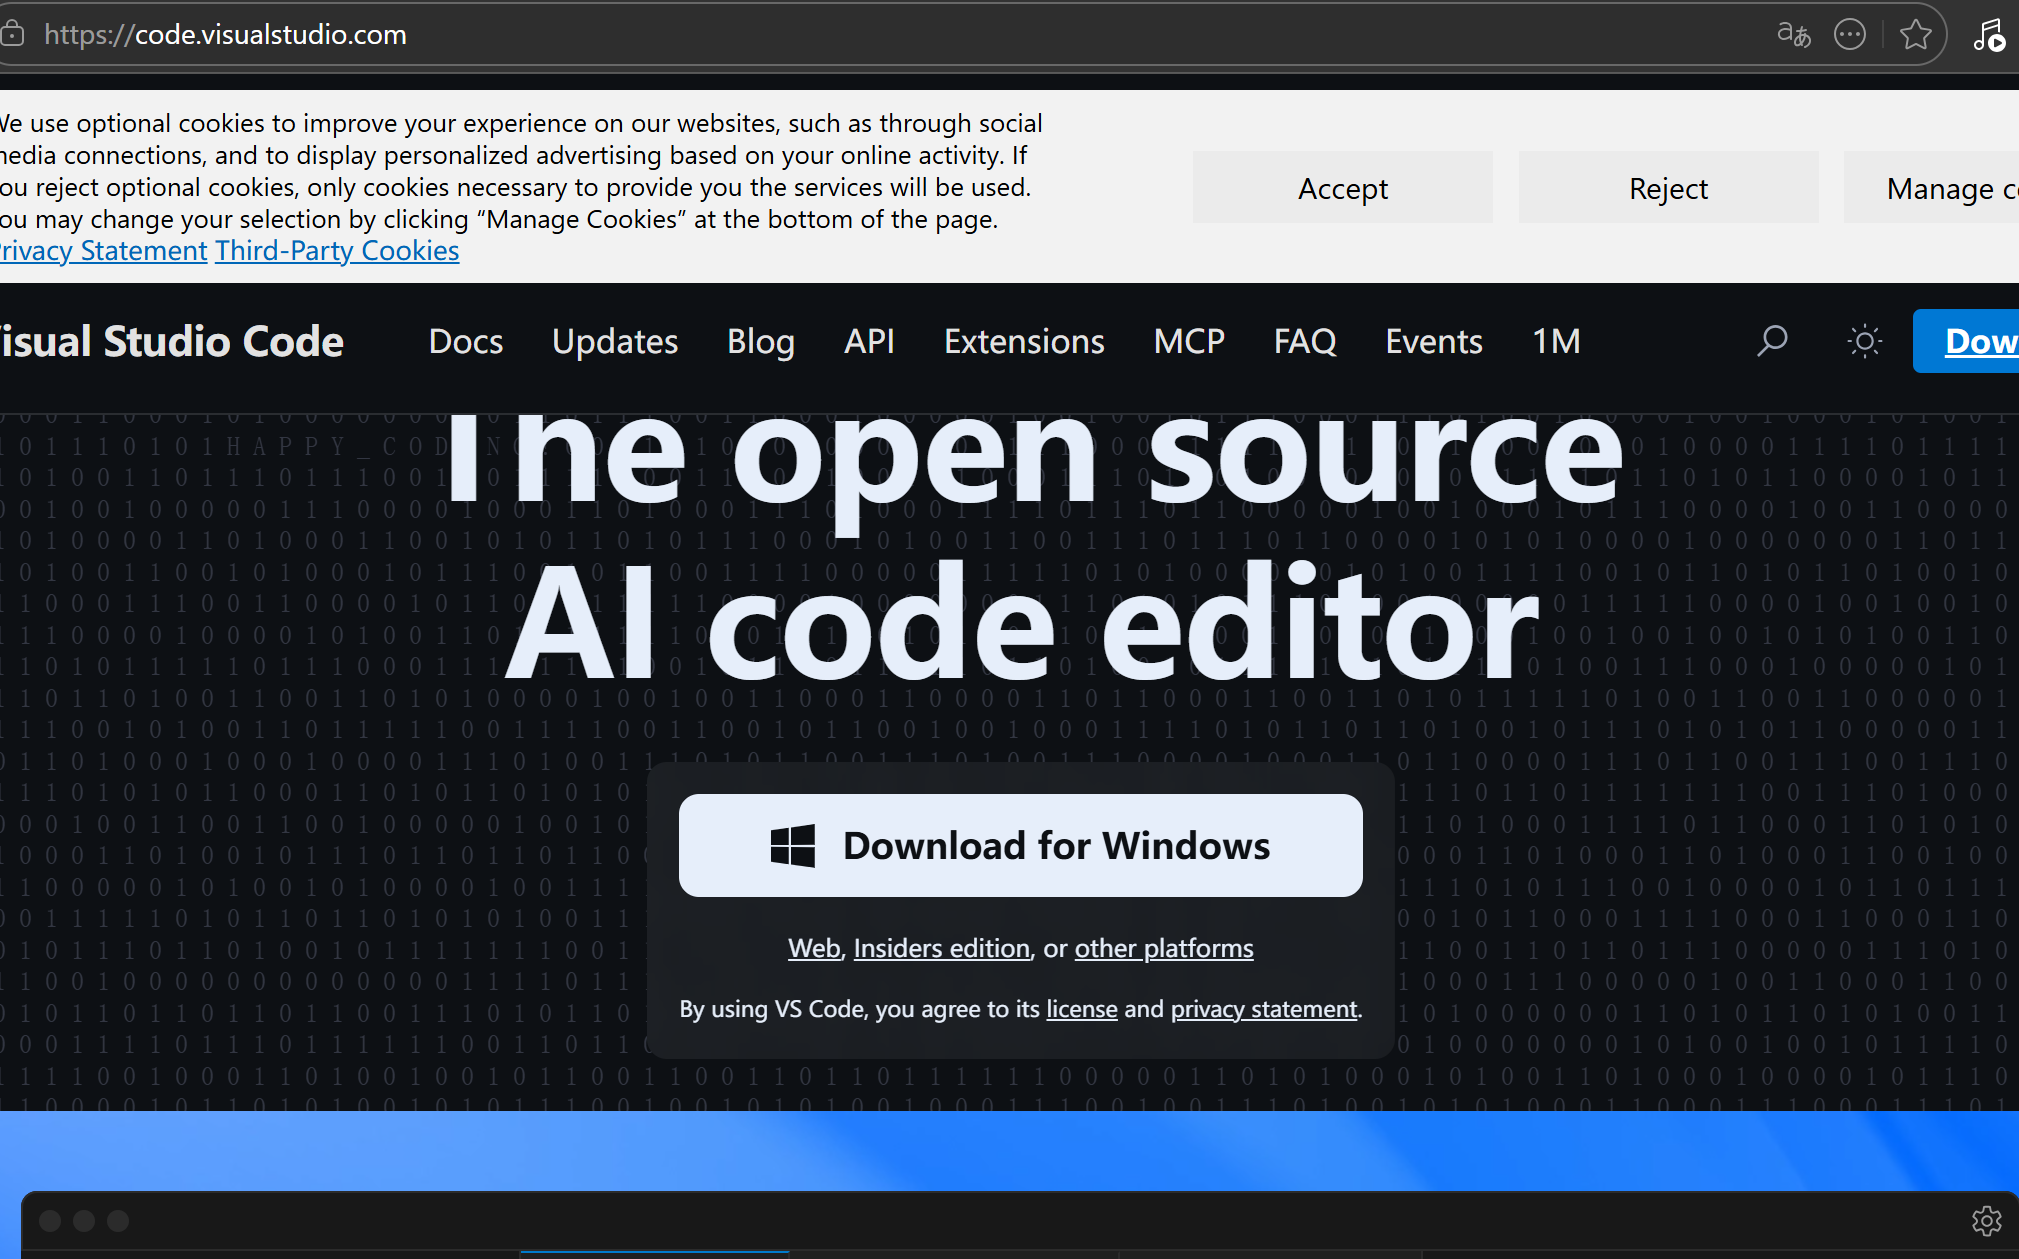Open the other platforms link
Image resolution: width=2019 pixels, height=1259 pixels.
(1164, 948)
